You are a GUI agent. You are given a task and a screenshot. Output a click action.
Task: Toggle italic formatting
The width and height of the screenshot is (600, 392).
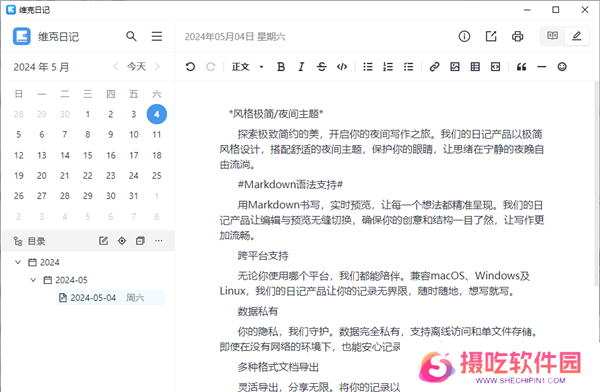(x=301, y=67)
